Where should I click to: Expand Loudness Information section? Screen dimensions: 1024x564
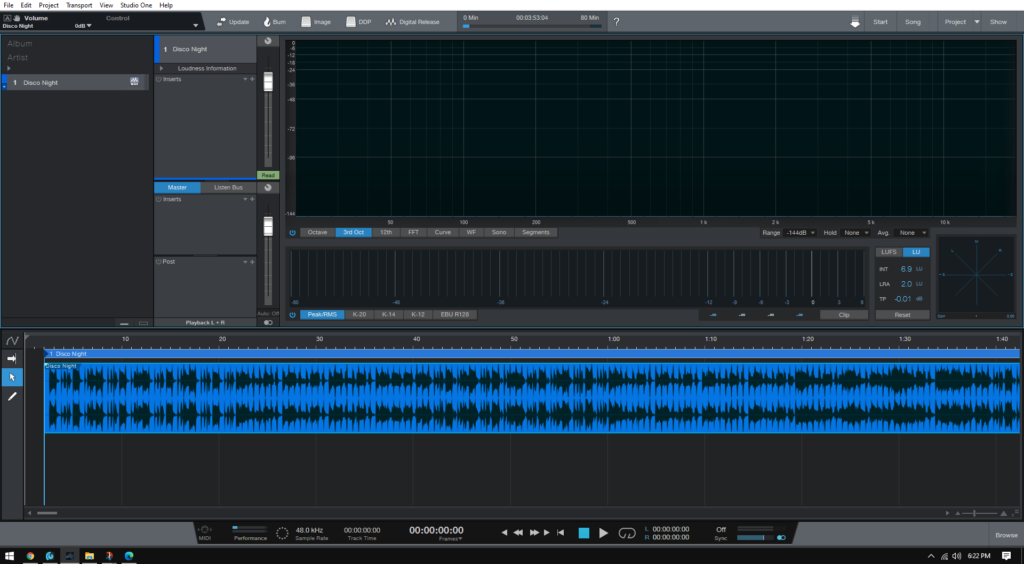[161, 68]
